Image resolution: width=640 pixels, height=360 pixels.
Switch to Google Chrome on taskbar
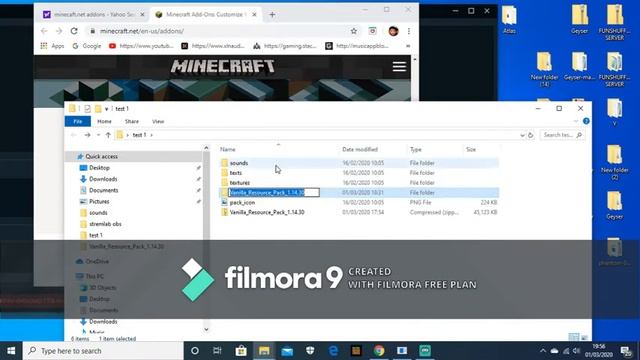379,351
